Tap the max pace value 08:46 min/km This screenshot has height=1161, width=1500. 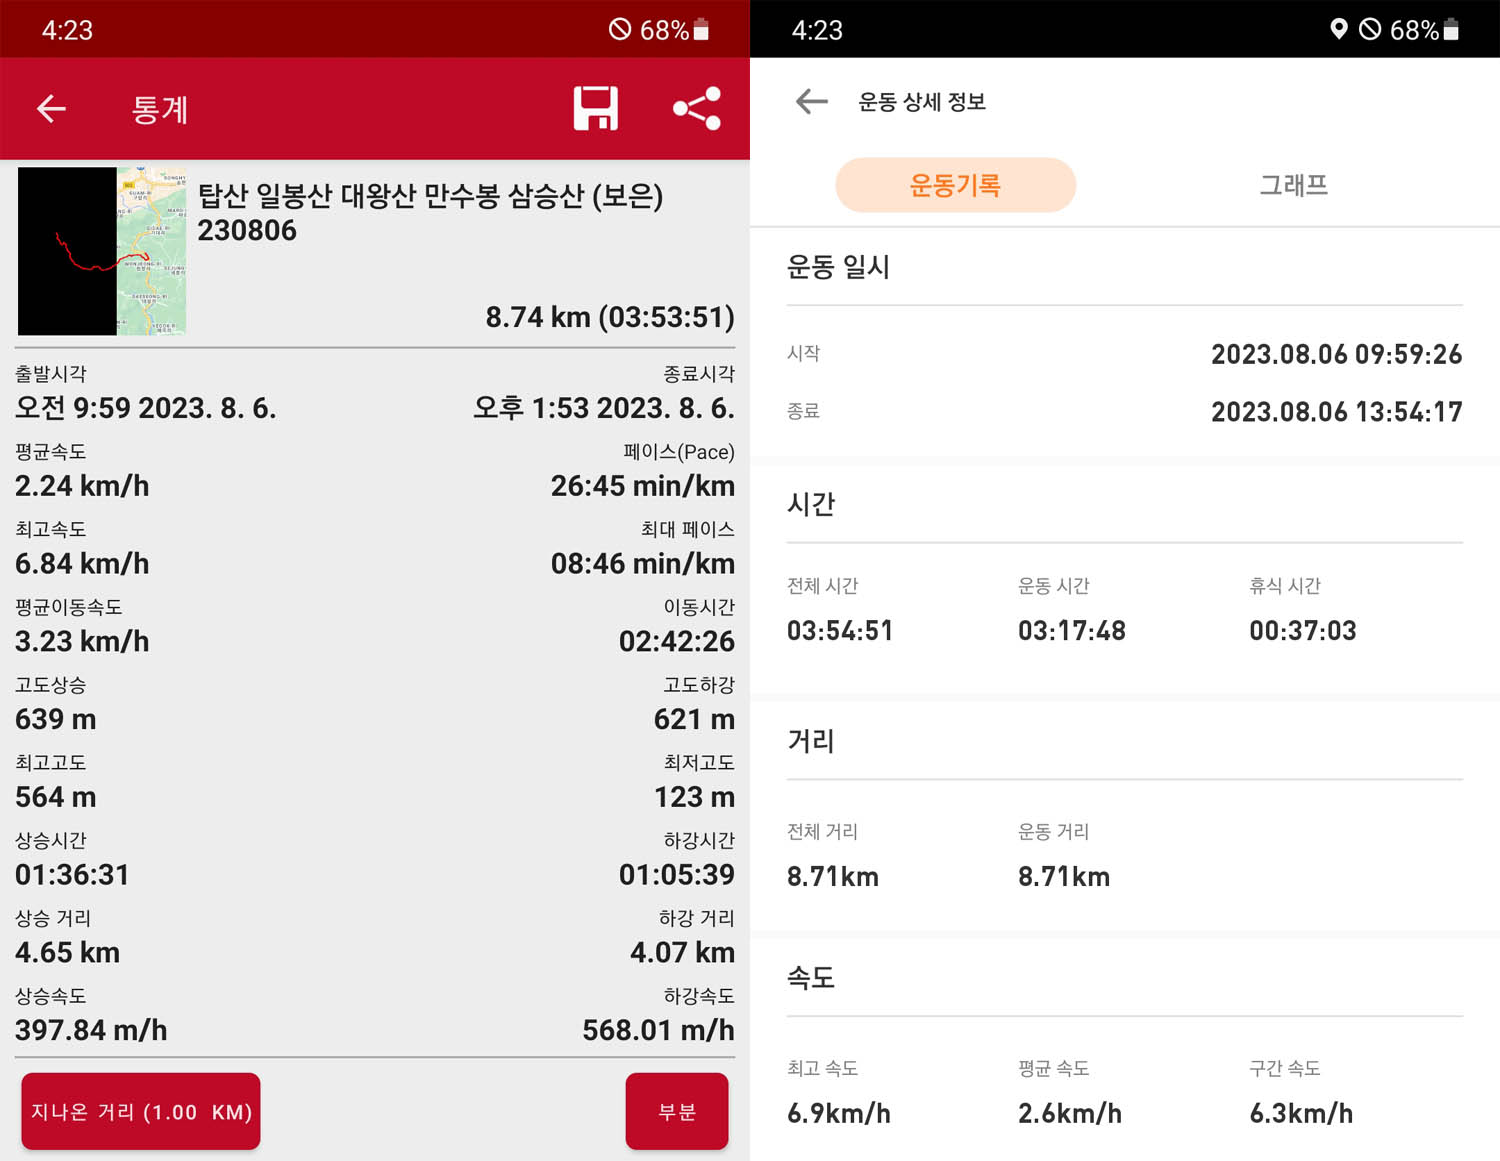(x=643, y=564)
